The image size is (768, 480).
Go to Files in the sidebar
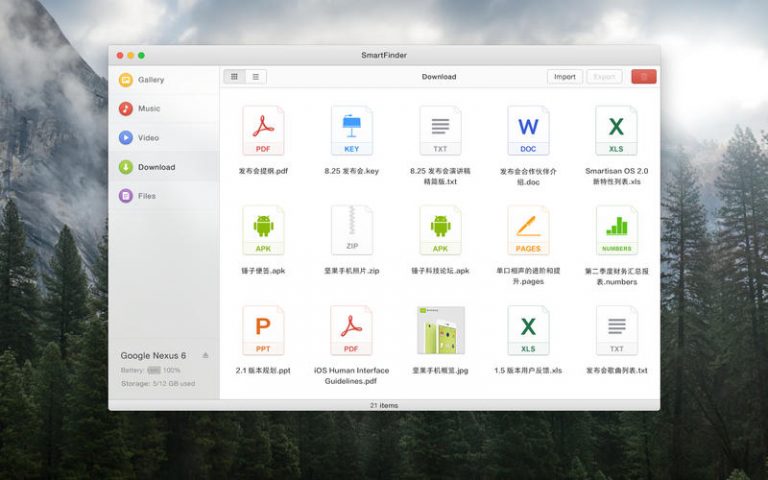(146, 196)
